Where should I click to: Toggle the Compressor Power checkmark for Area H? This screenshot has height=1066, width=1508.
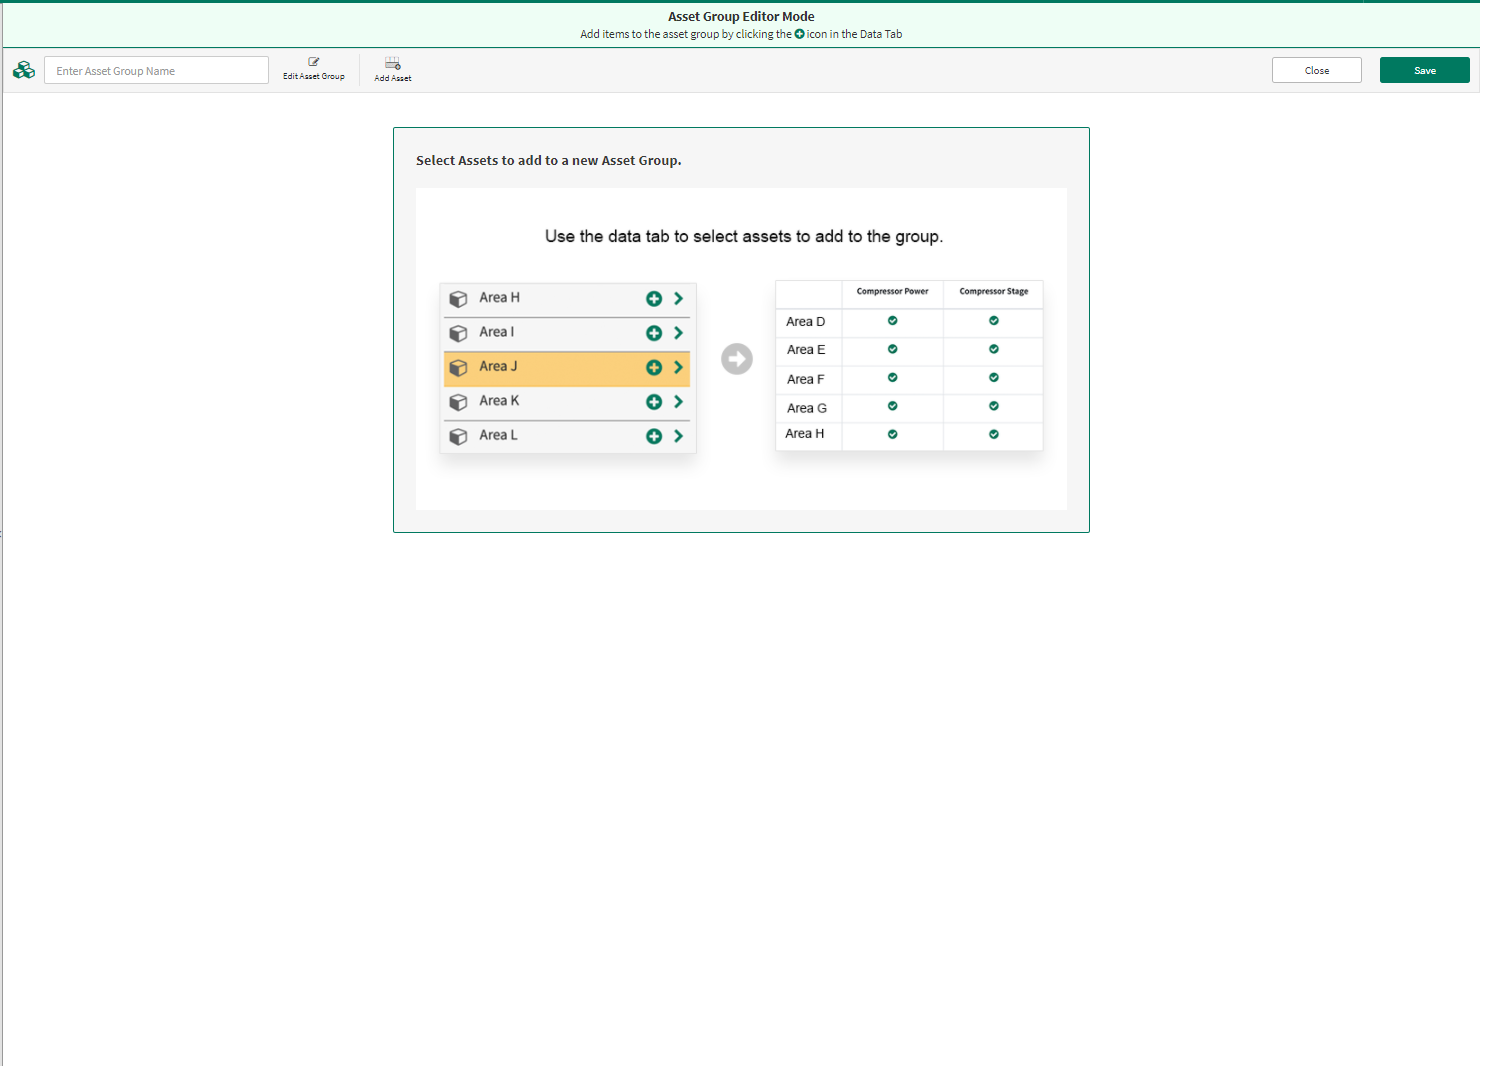click(892, 434)
